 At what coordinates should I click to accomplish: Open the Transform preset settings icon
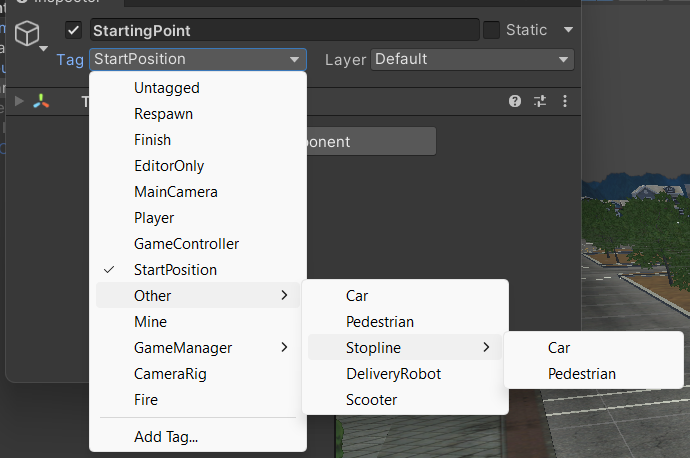point(540,101)
